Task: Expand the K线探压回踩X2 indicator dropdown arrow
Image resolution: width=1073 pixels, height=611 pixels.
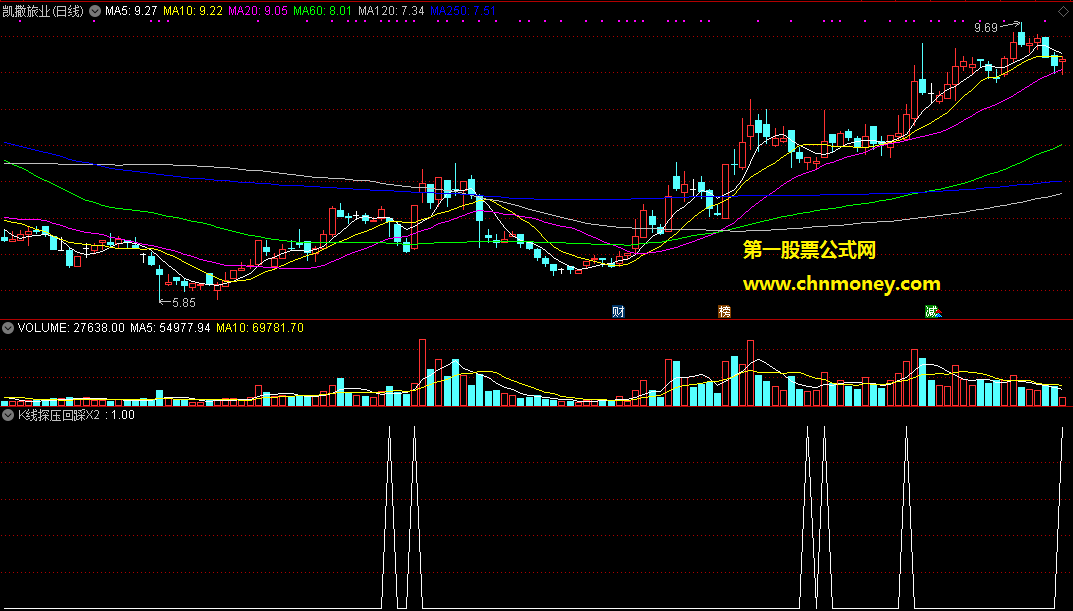Action: click(8, 415)
